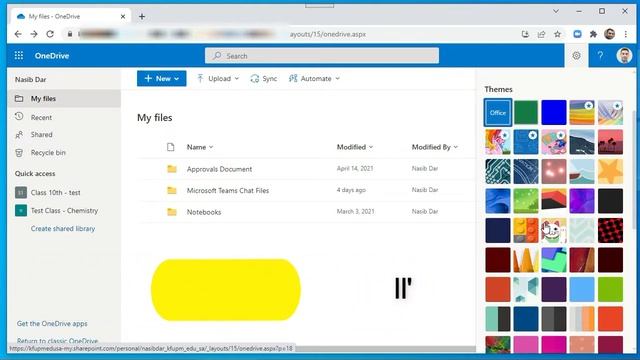Screen dimensions: 640x360
Task: Select the red polka dot dark theme
Action: (610, 230)
